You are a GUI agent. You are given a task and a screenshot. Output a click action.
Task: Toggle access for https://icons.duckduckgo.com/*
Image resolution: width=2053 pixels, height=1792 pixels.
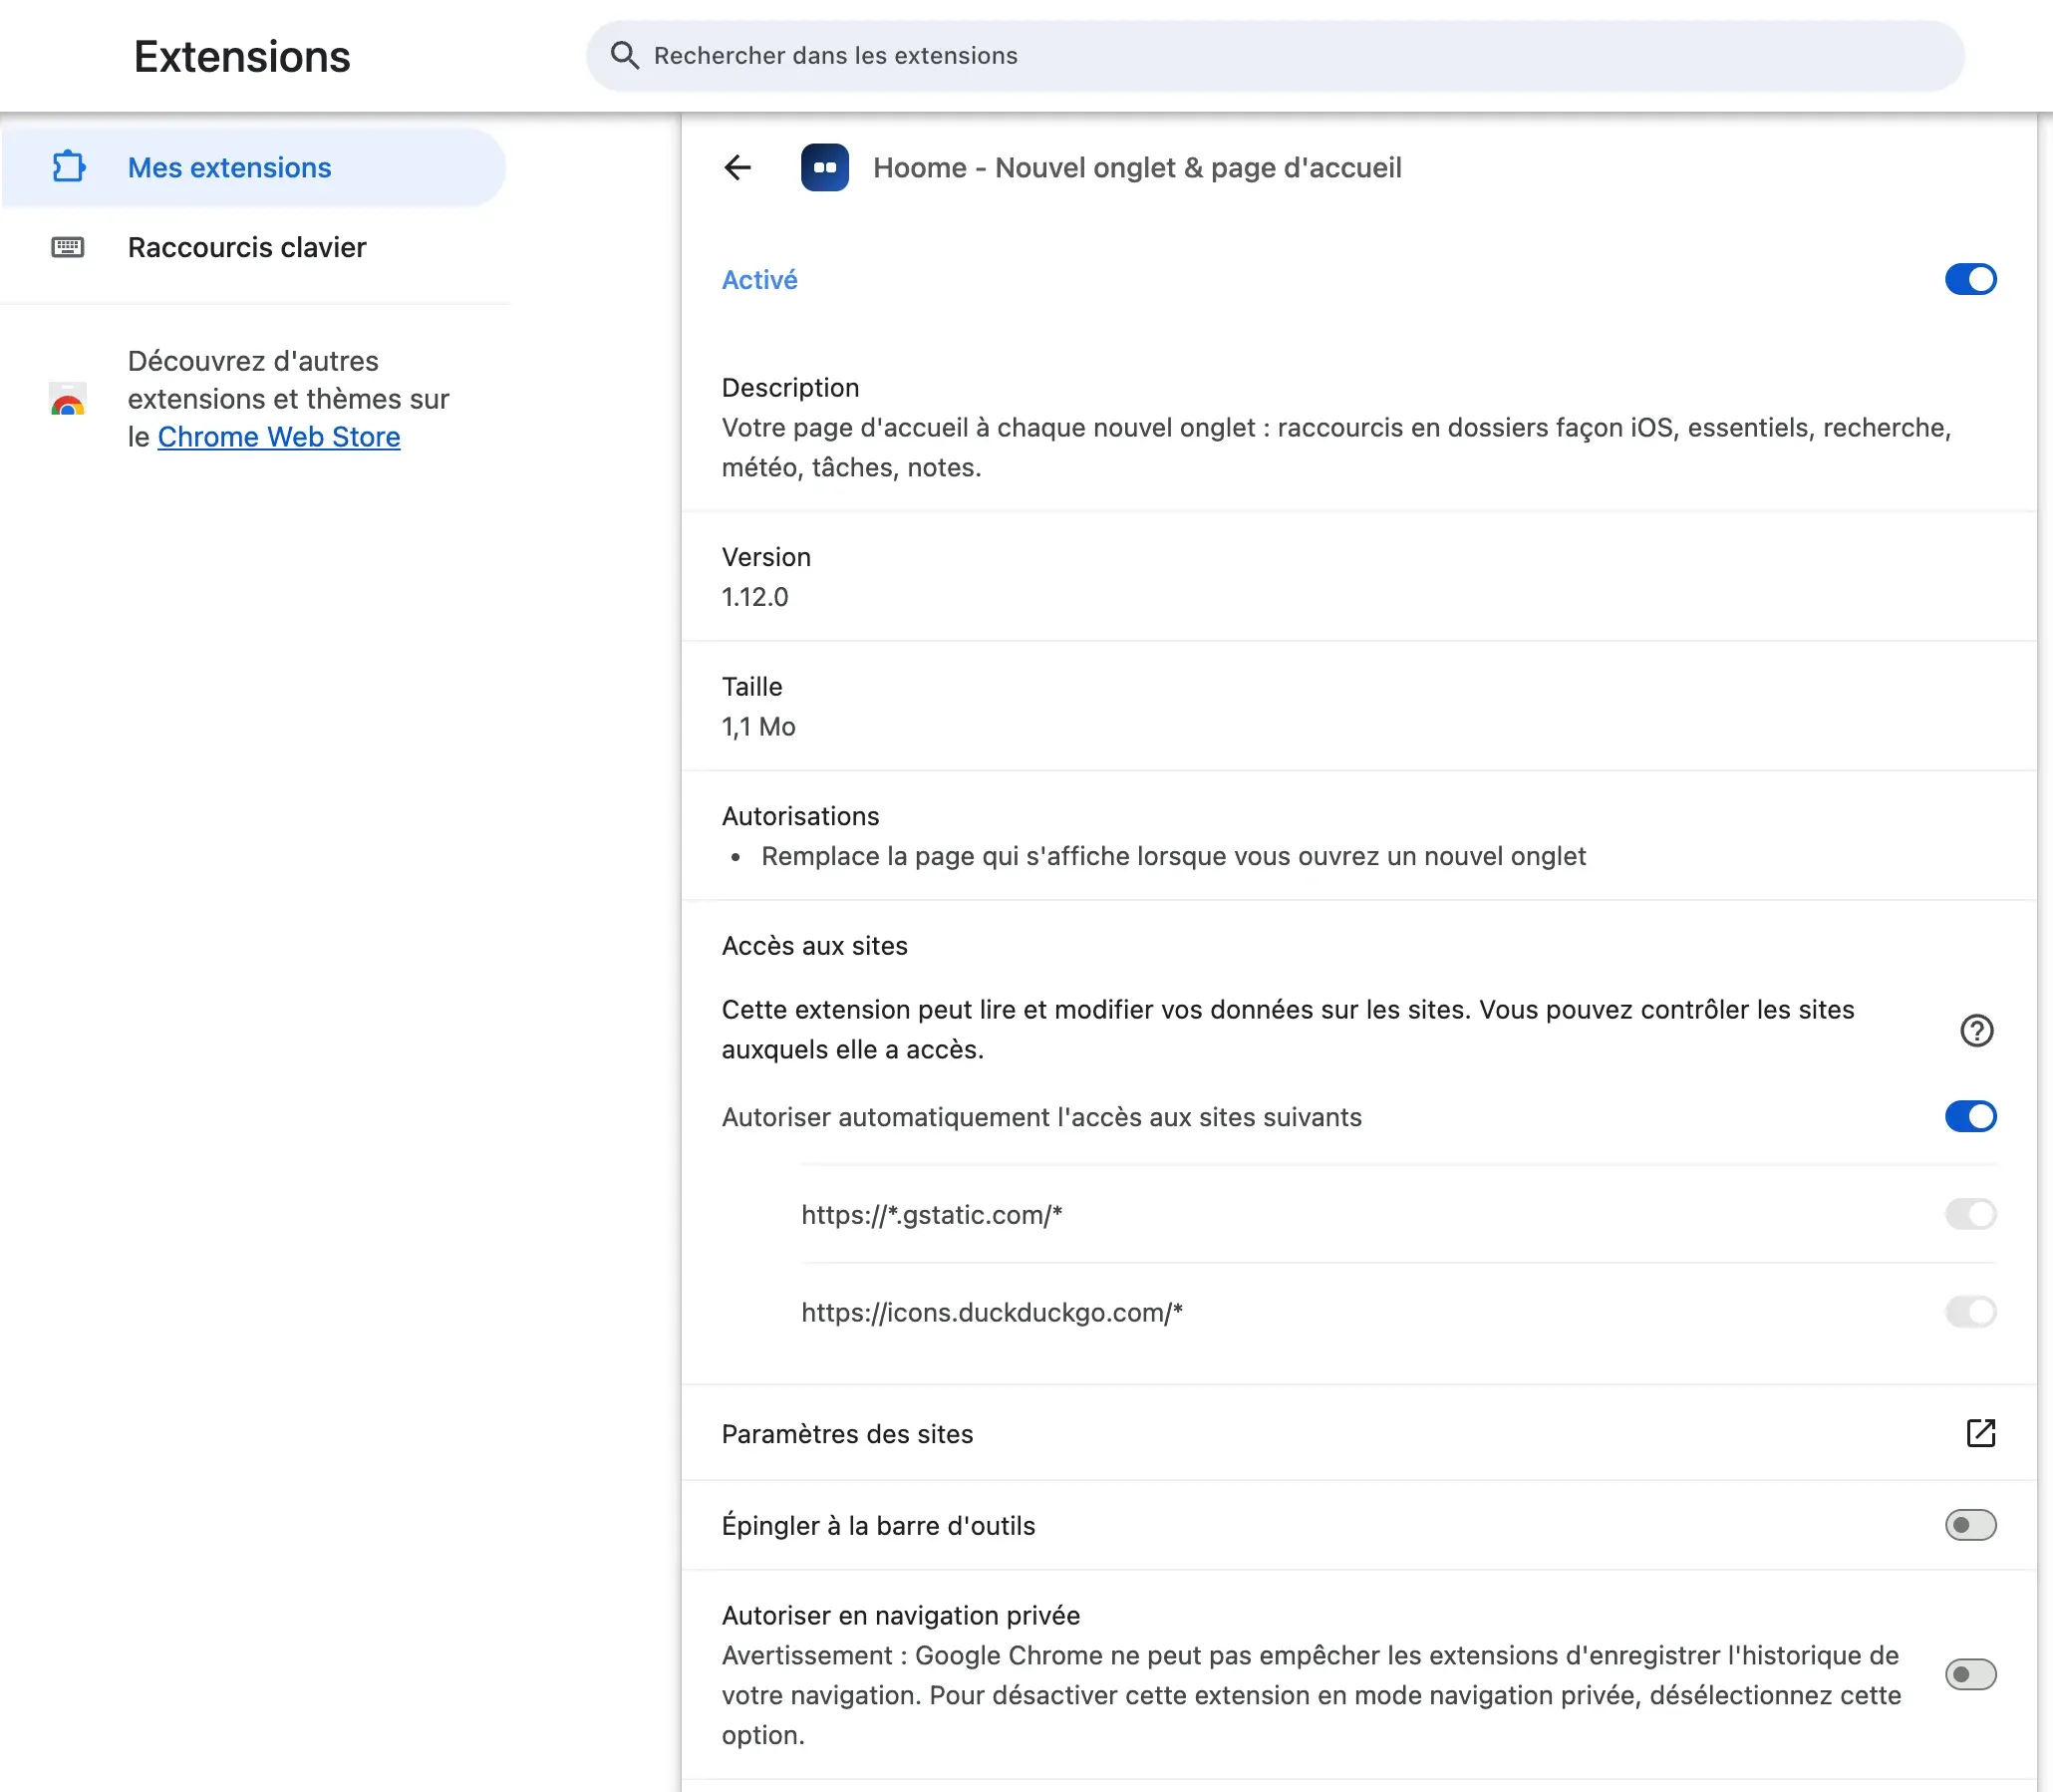click(1970, 1312)
